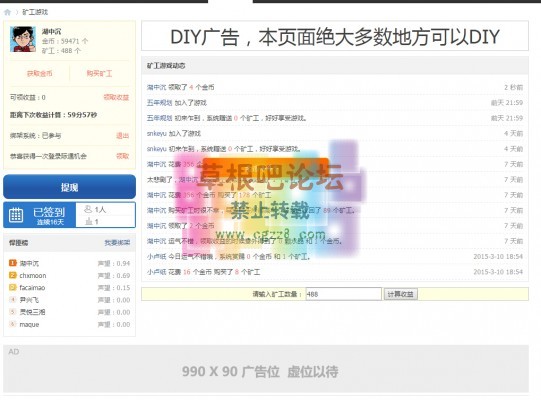Viewport: 541px width, 400px height.
Task: Open the 矿工游戏 breadcrumb link
Action: [35, 12]
